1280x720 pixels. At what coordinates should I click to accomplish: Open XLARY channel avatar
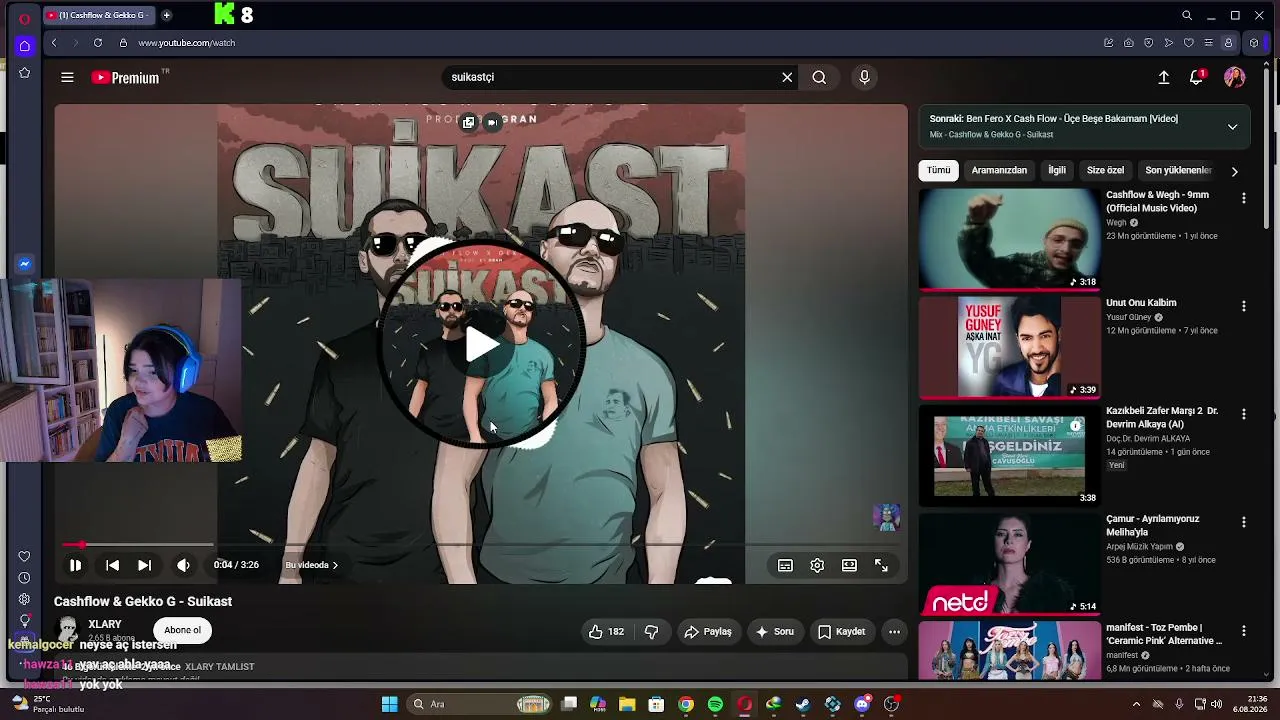coord(68,630)
